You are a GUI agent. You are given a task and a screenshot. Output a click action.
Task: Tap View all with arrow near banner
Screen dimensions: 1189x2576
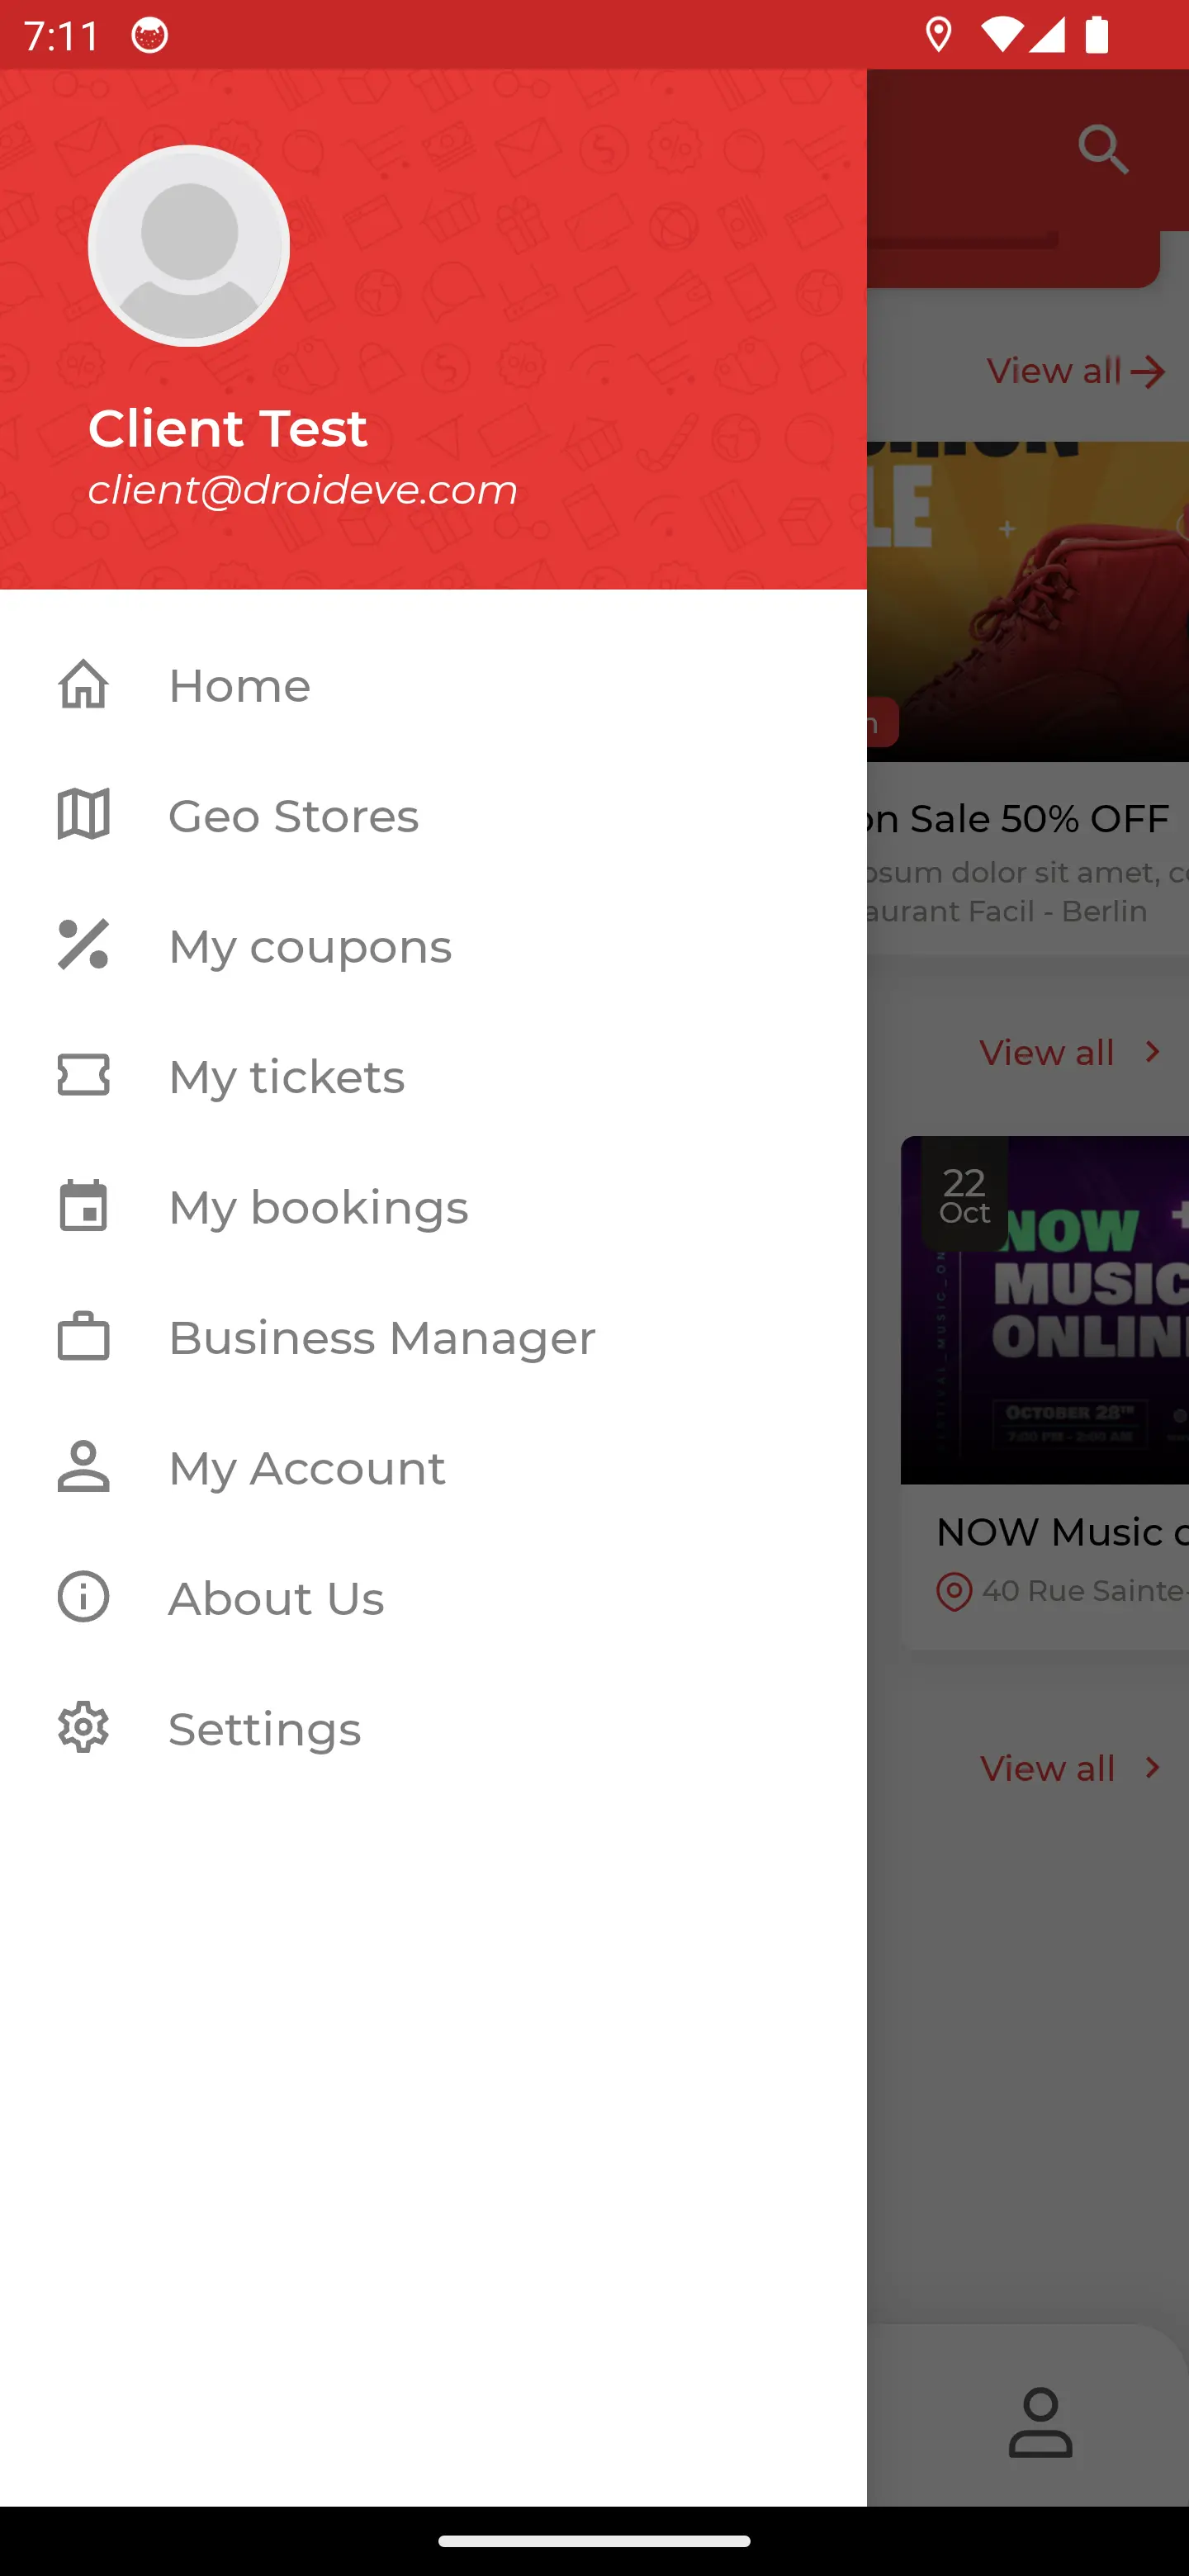pyautogui.click(x=1076, y=371)
